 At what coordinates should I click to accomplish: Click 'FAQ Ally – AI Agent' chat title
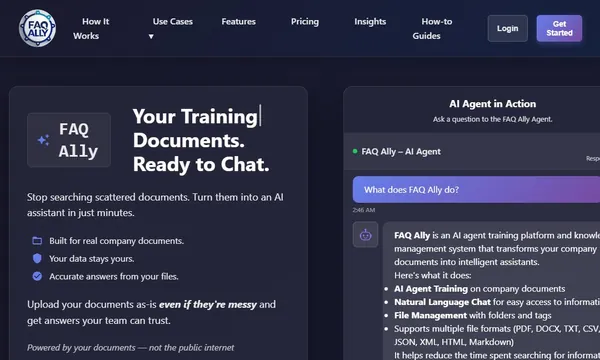pos(401,152)
